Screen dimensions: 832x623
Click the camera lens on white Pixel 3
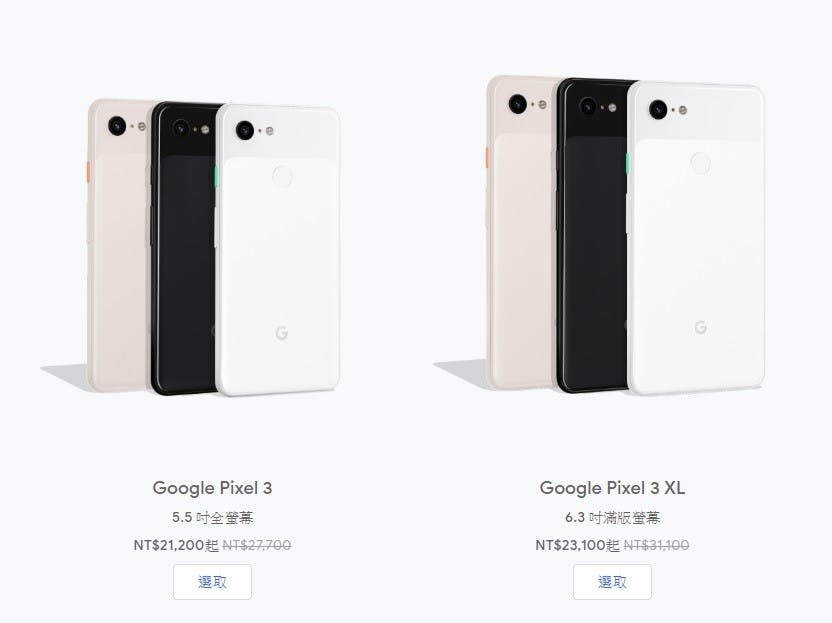pos(245,130)
